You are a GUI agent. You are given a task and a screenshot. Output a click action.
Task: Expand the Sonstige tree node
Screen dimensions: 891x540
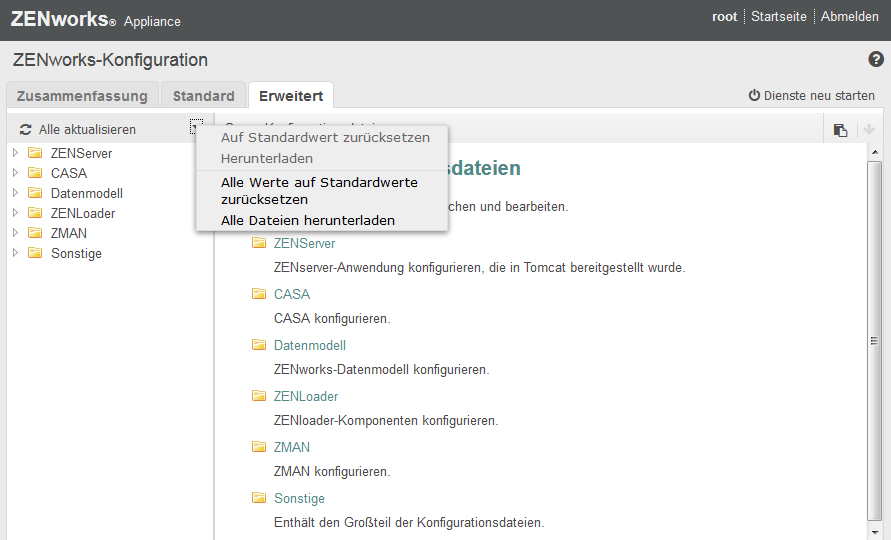click(16, 253)
